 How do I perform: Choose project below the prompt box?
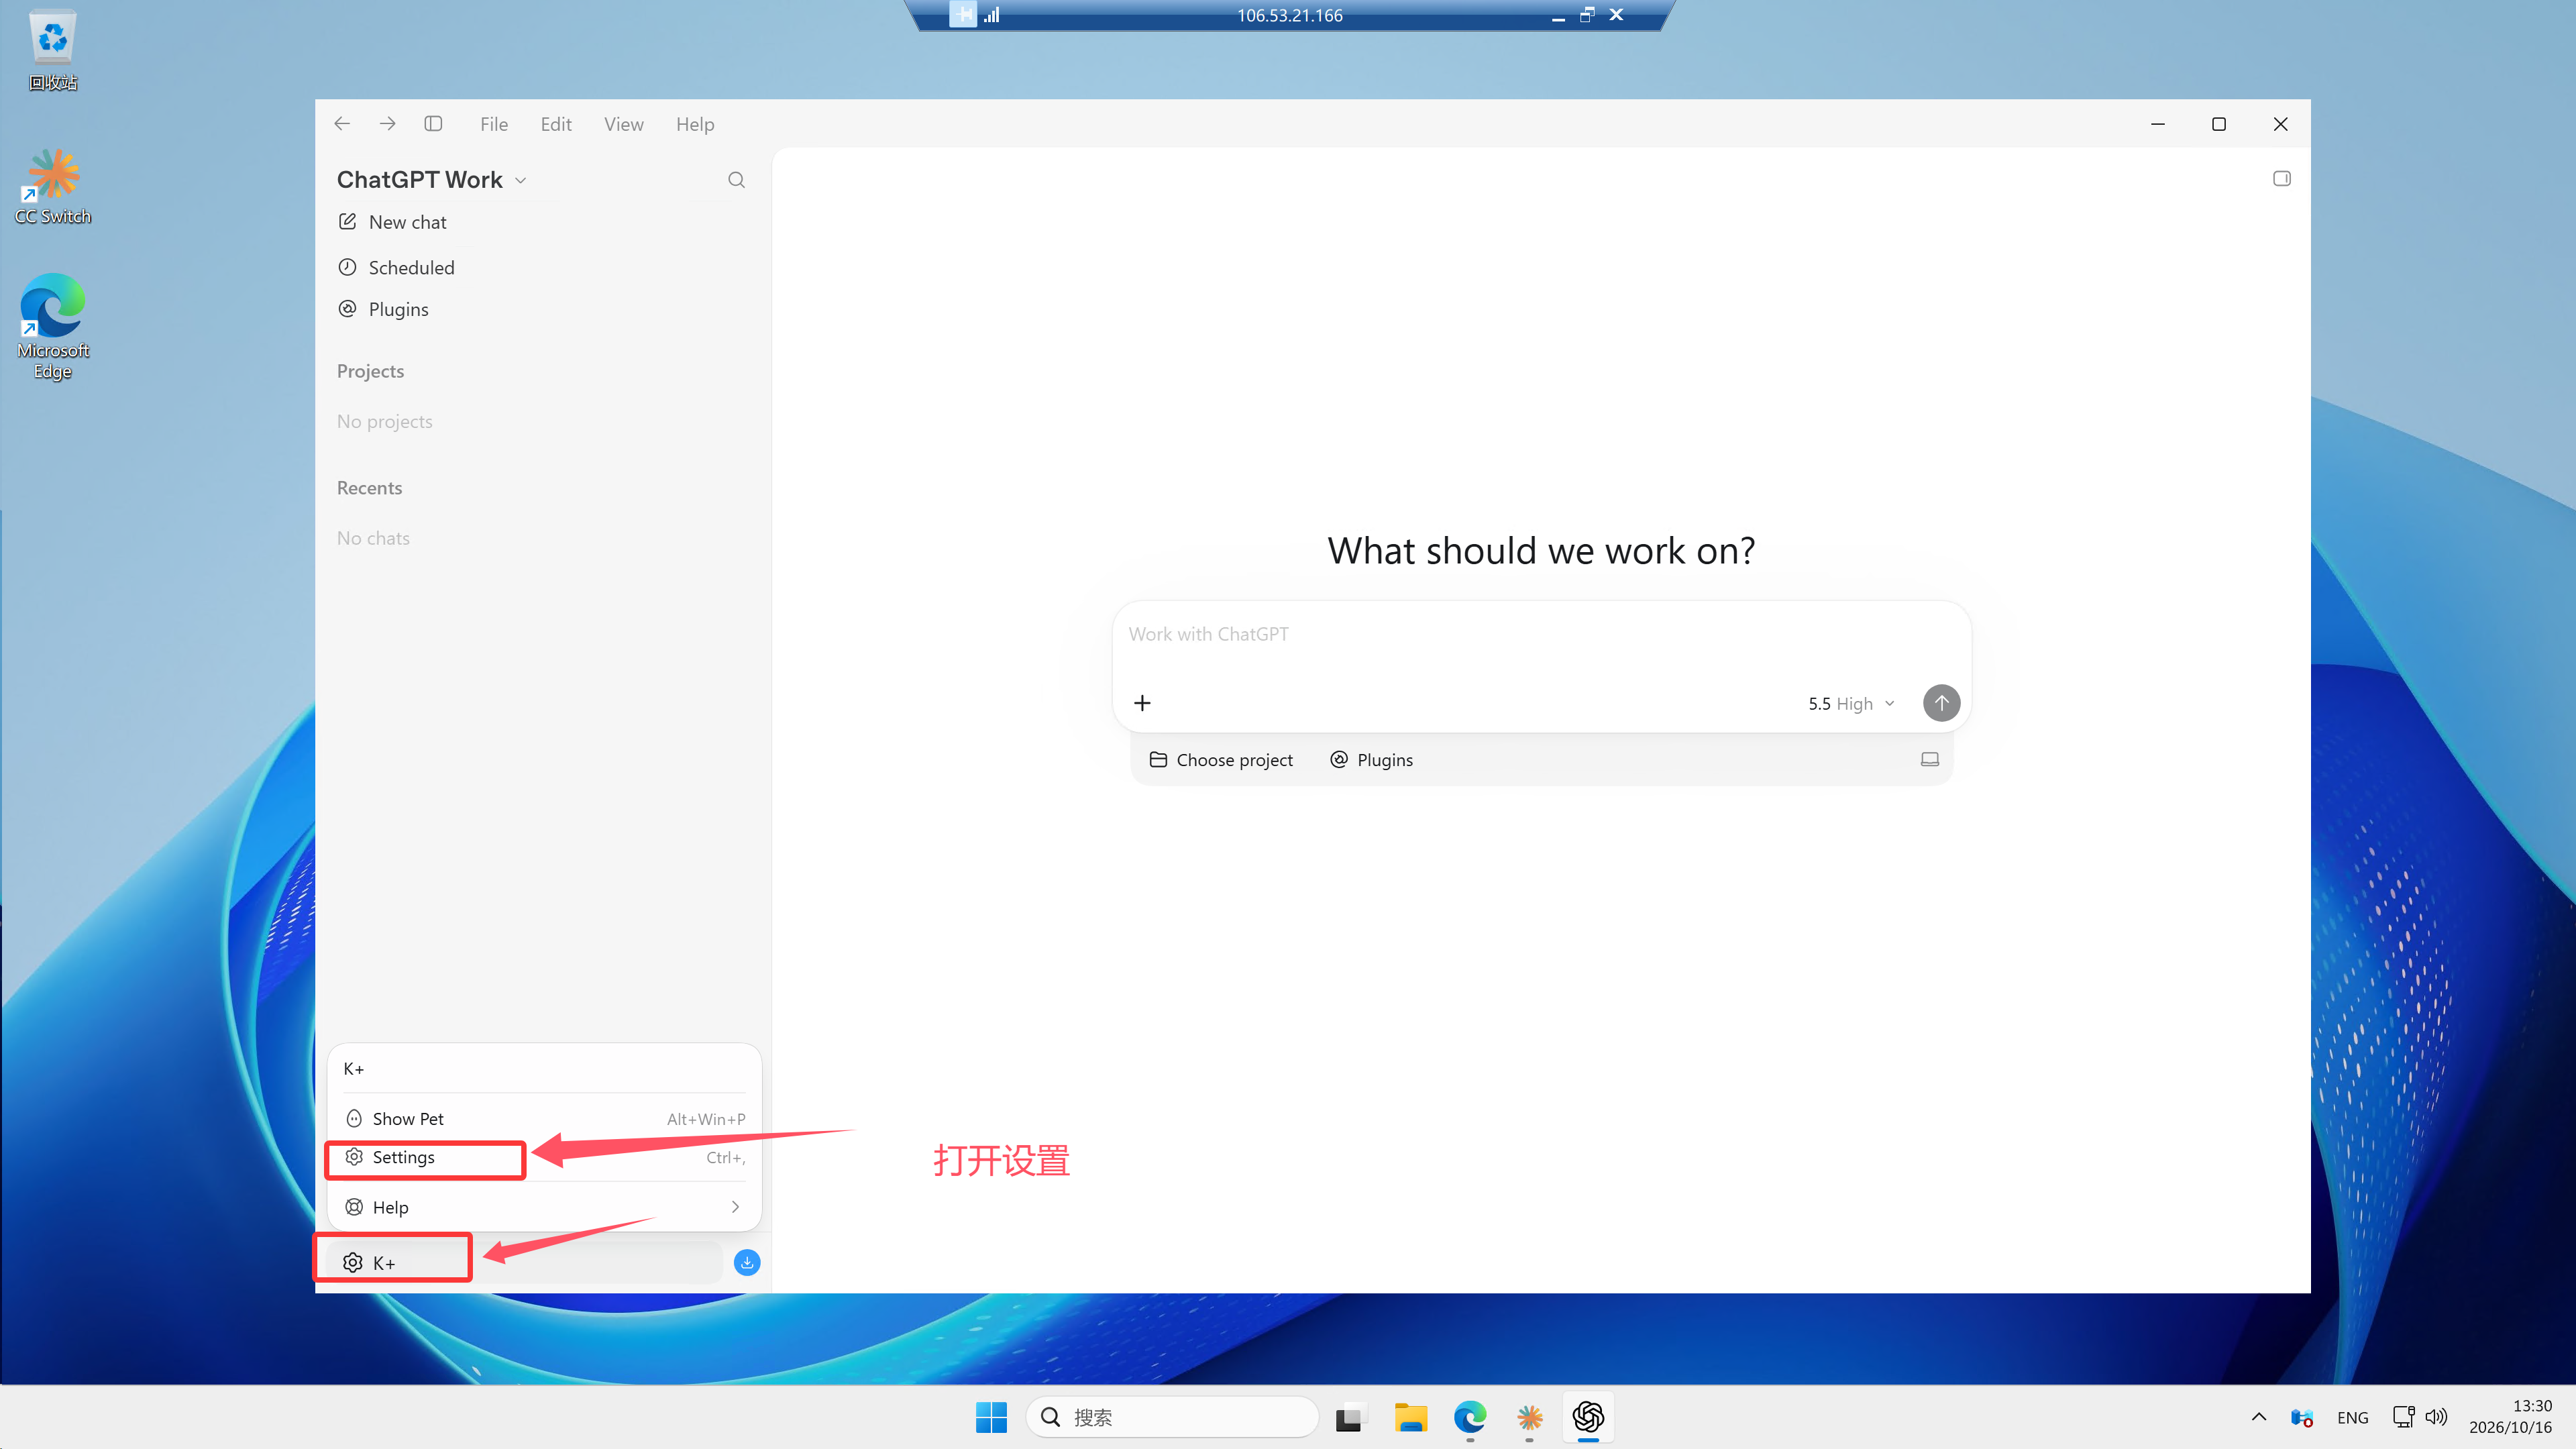point(1221,760)
